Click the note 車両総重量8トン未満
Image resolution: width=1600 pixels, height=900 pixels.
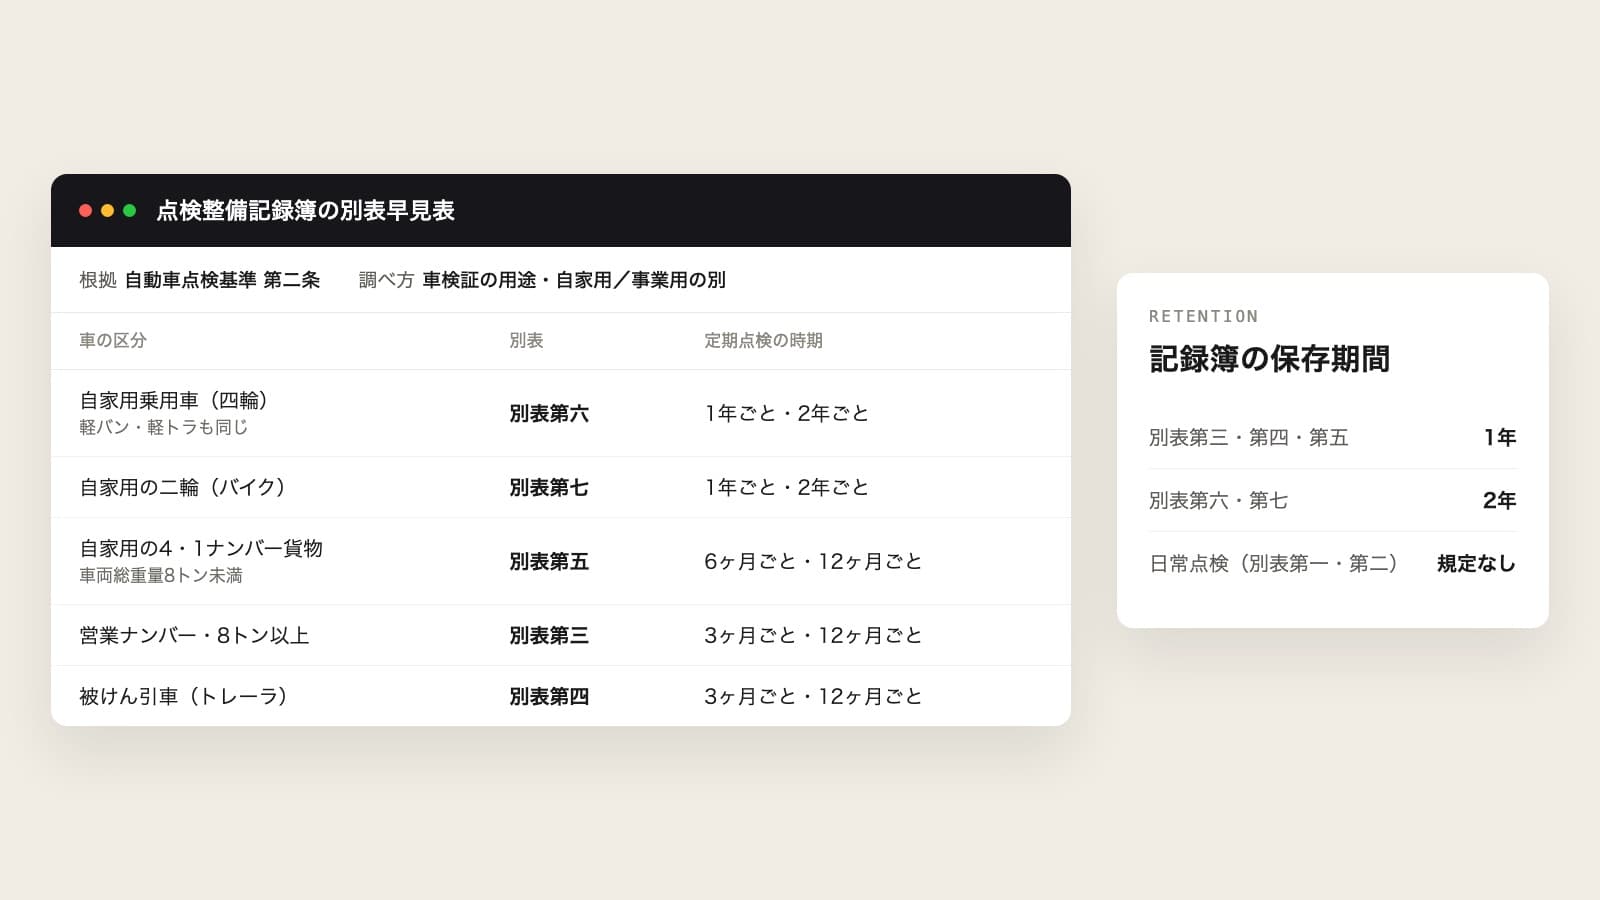click(x=161, y=575)
